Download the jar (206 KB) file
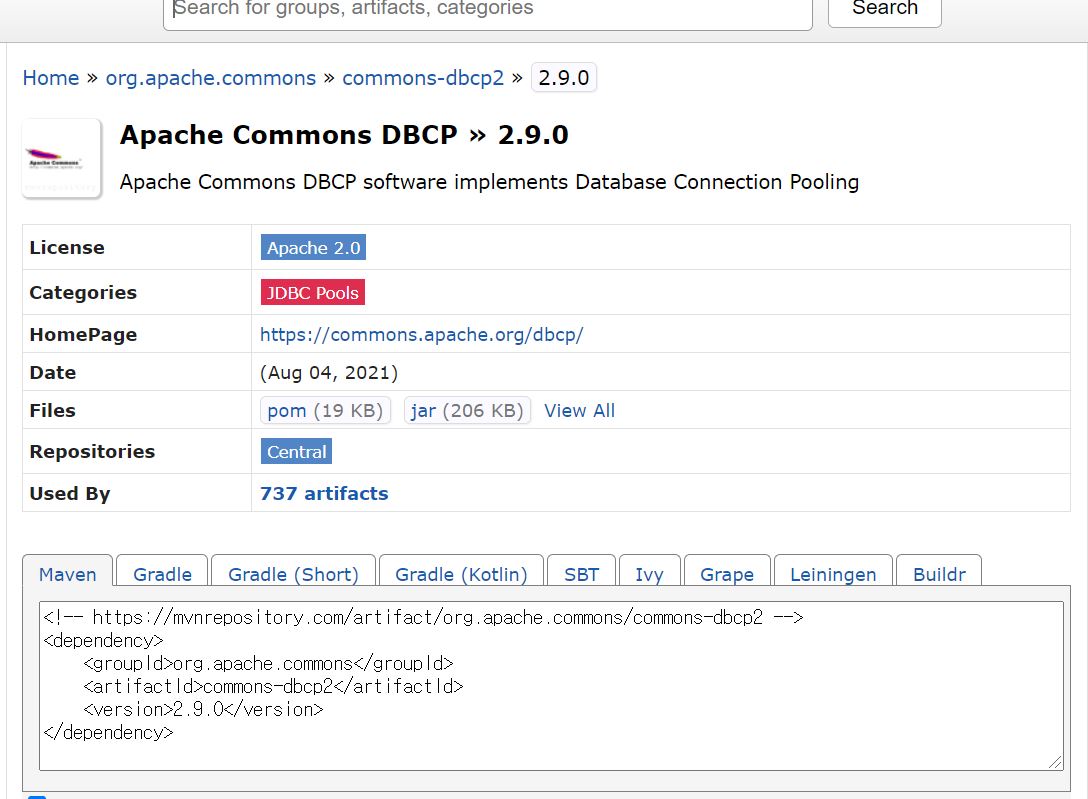 click(x=466, y=411)
